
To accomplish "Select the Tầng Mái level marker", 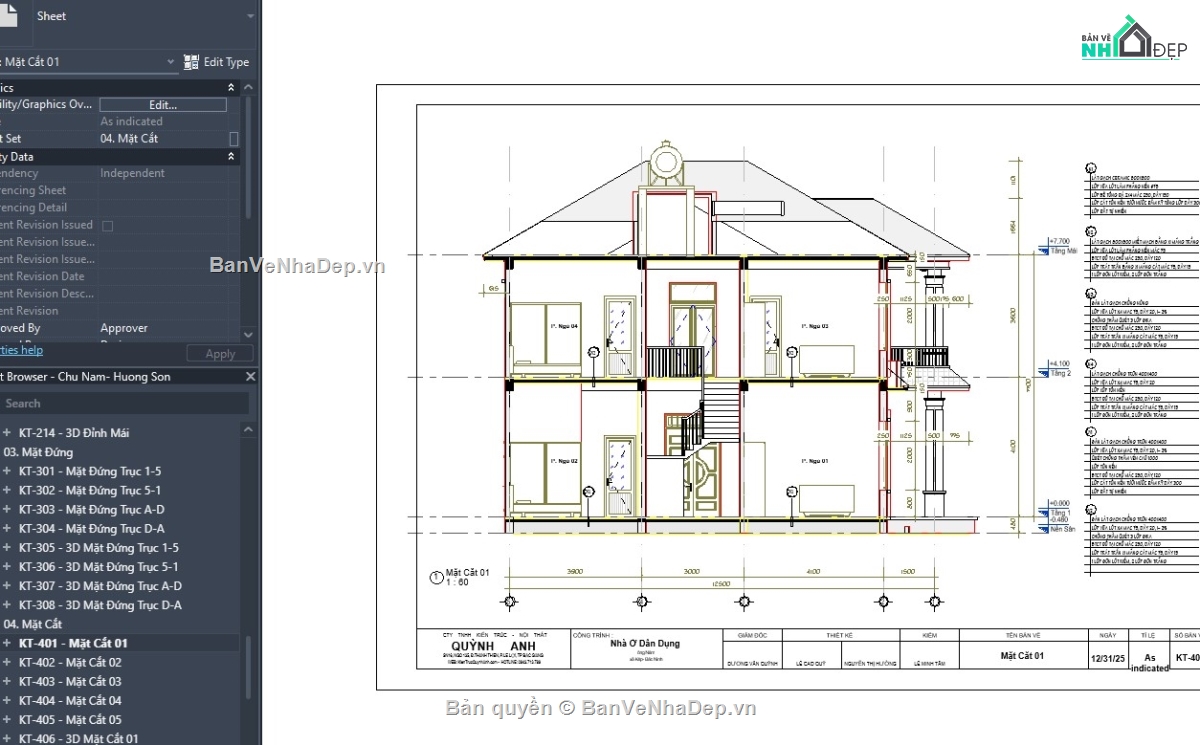I will click(x=1059, y=246).
